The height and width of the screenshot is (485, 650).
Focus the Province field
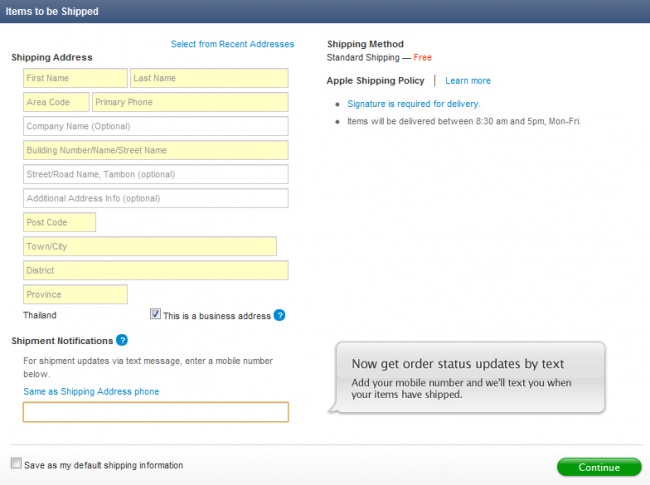75,294
